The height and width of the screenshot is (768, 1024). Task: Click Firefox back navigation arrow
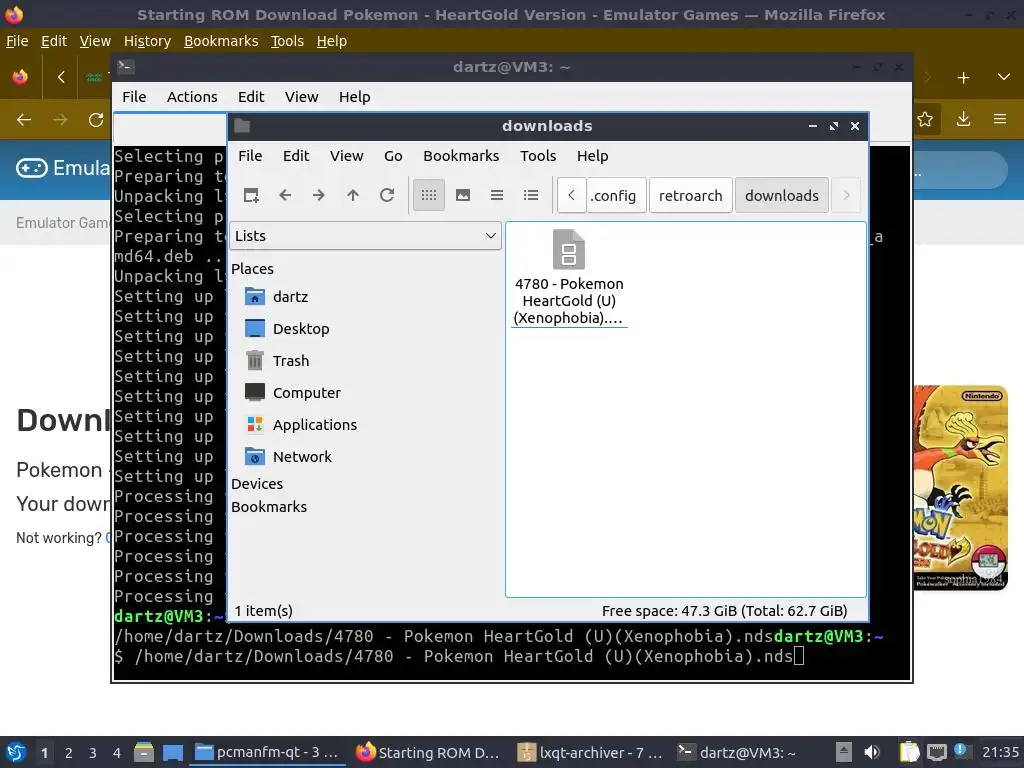click(24, 120)
